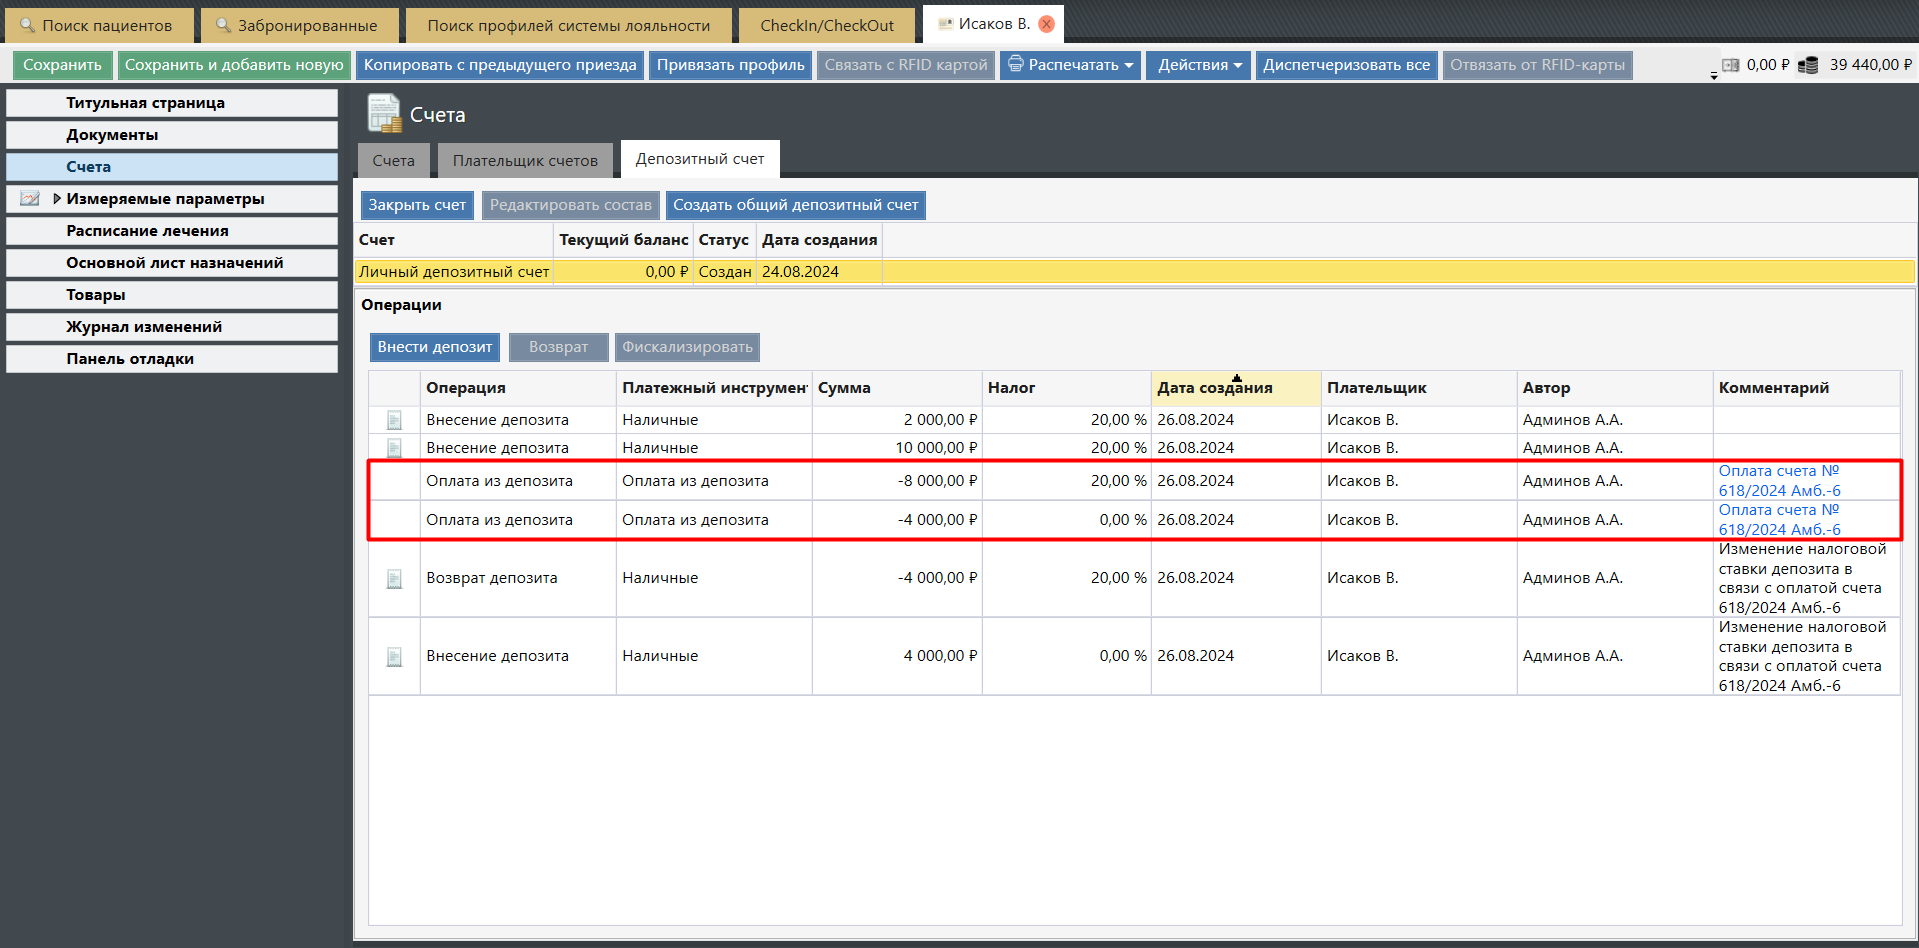Close the Исаков В. patient tab
The image size is (1919, 948).
1047,24
